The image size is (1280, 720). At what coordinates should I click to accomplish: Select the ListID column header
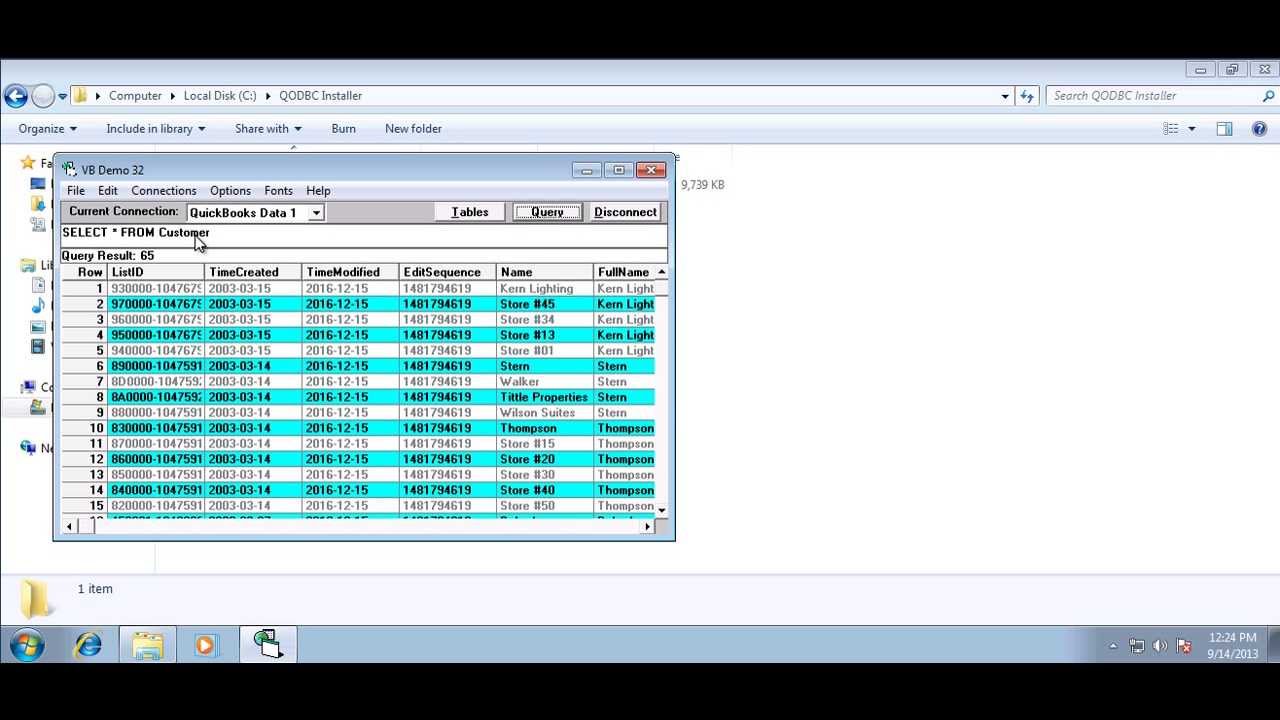pos(157,272)
